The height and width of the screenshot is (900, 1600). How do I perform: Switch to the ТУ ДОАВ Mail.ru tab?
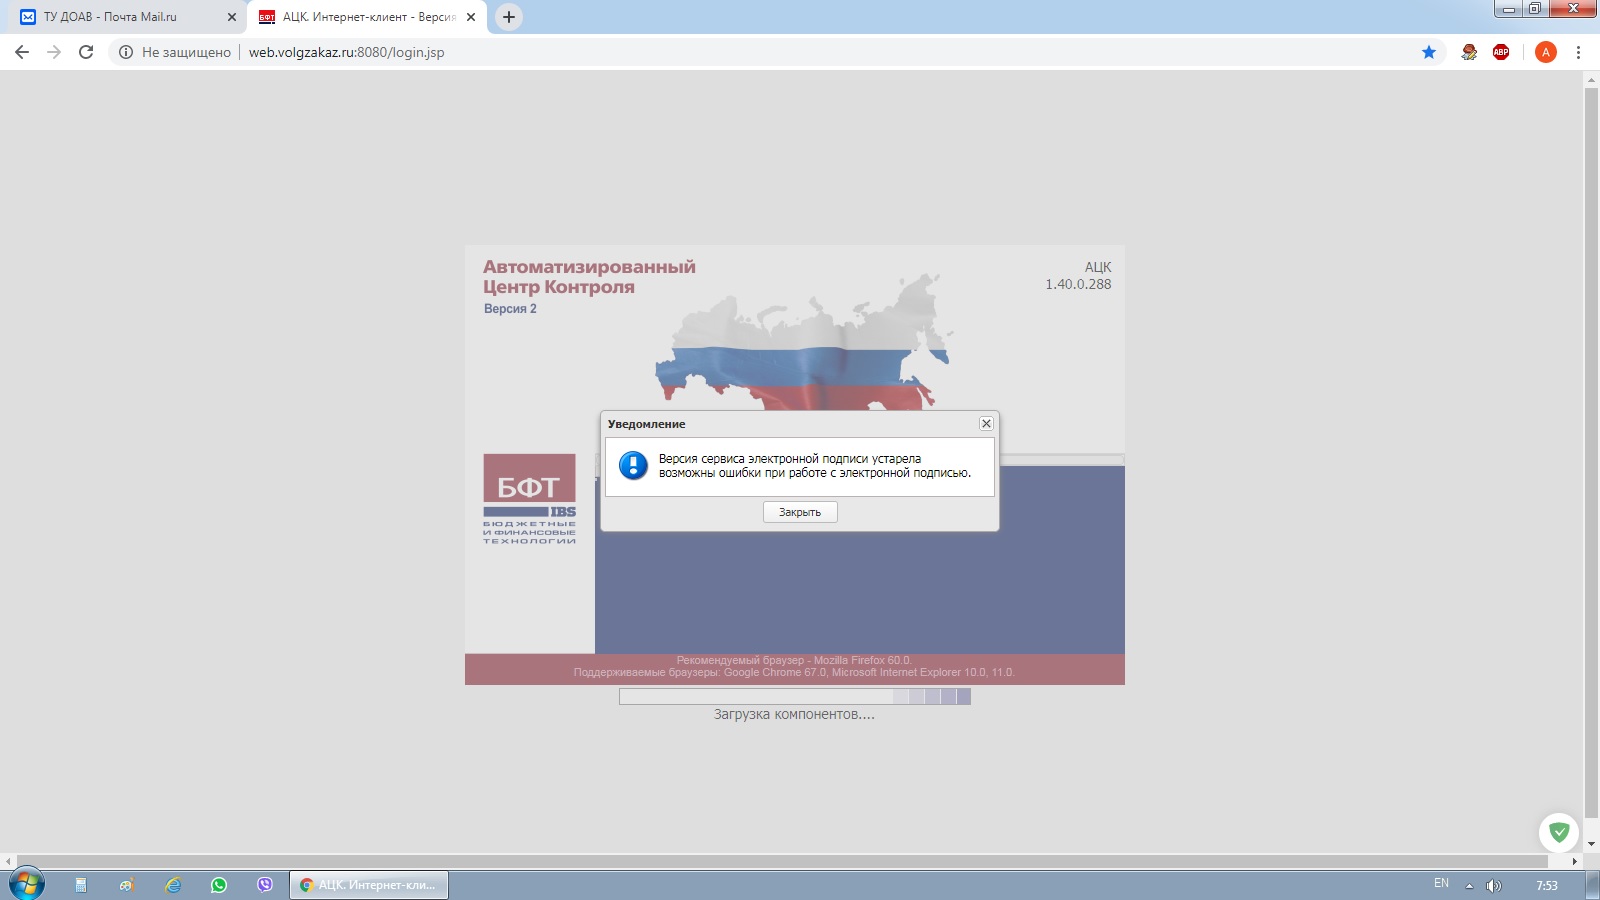[110, 17]
